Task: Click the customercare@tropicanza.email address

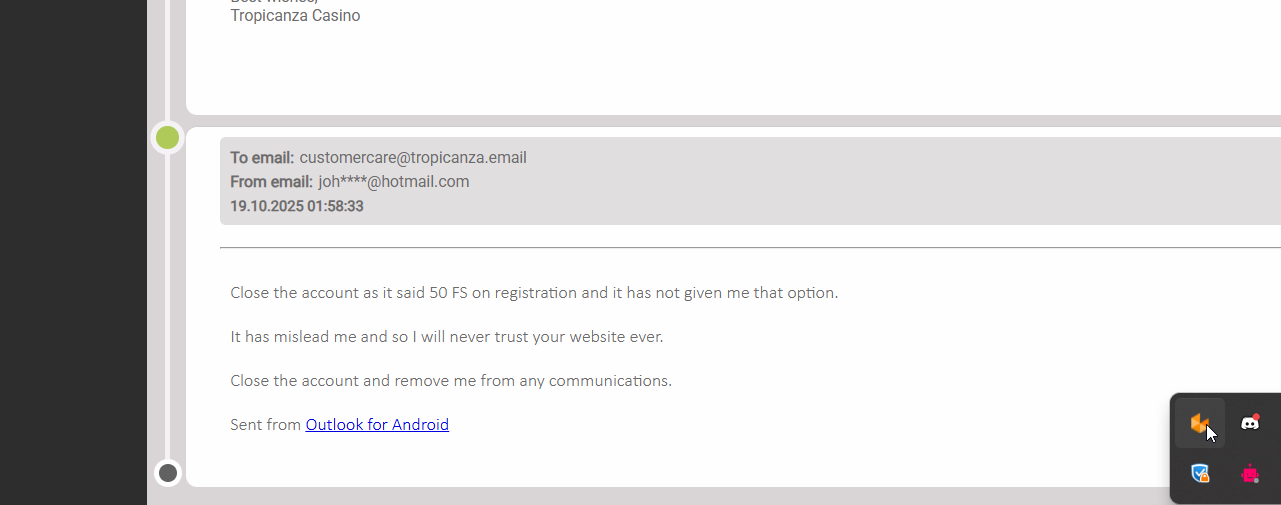Action: [413, 158]
